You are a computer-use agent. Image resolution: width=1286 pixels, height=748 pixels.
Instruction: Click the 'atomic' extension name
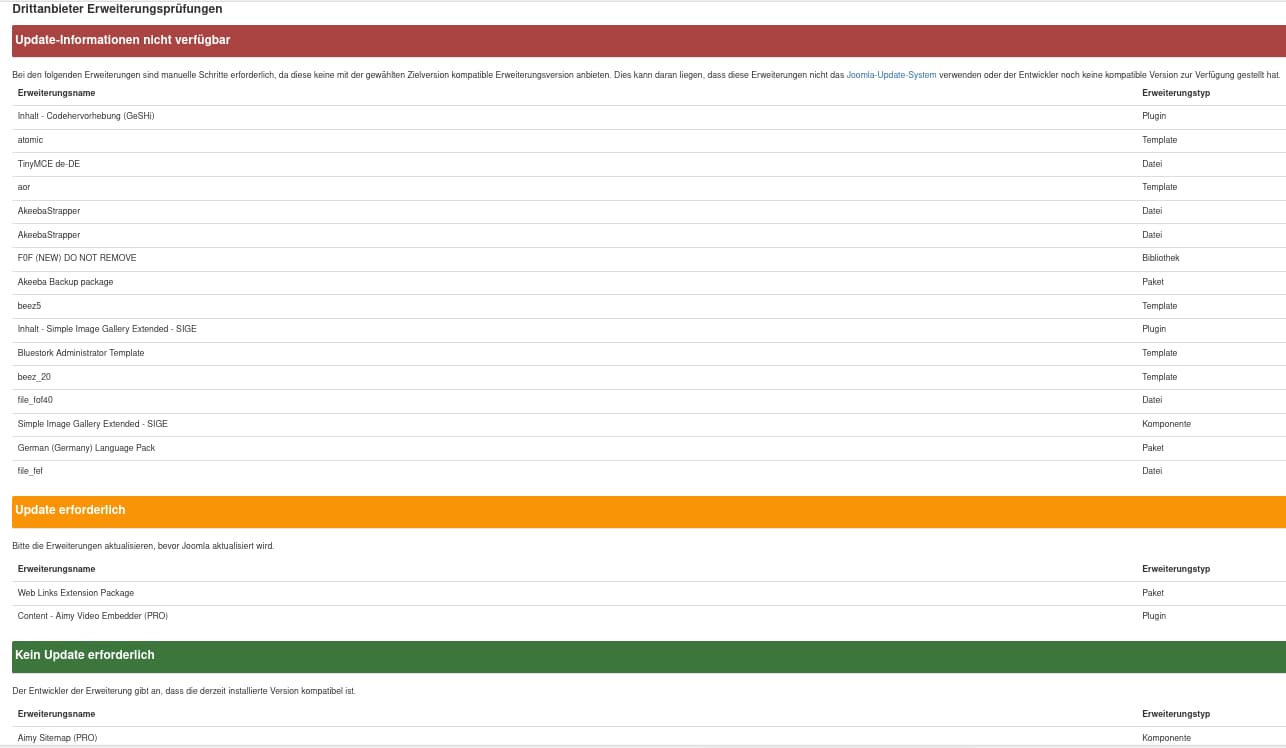coord(30,140)
